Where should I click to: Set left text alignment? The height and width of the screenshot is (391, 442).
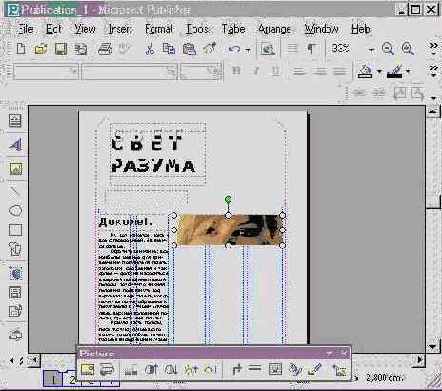[299, 71]
